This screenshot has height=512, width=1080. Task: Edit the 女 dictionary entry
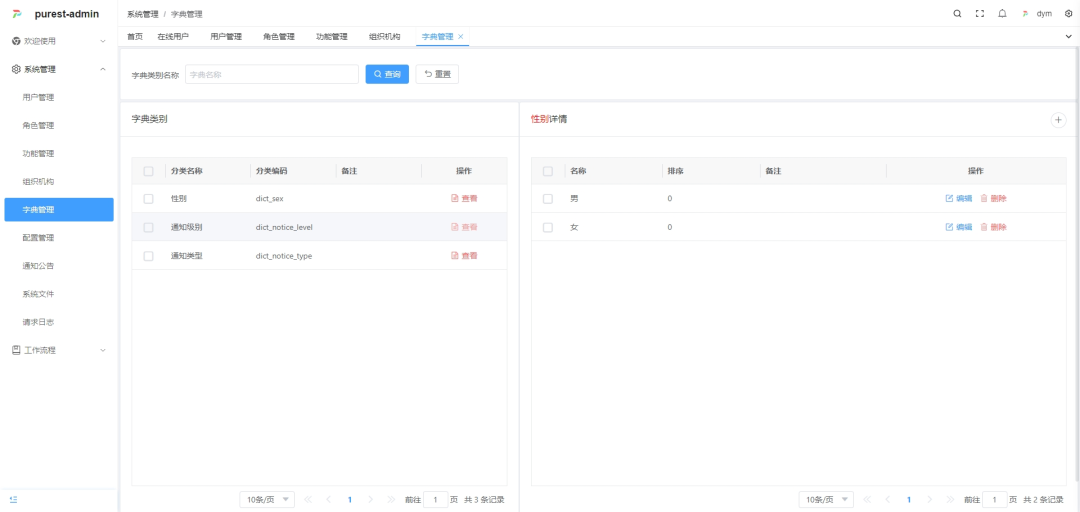click(959, 227)
